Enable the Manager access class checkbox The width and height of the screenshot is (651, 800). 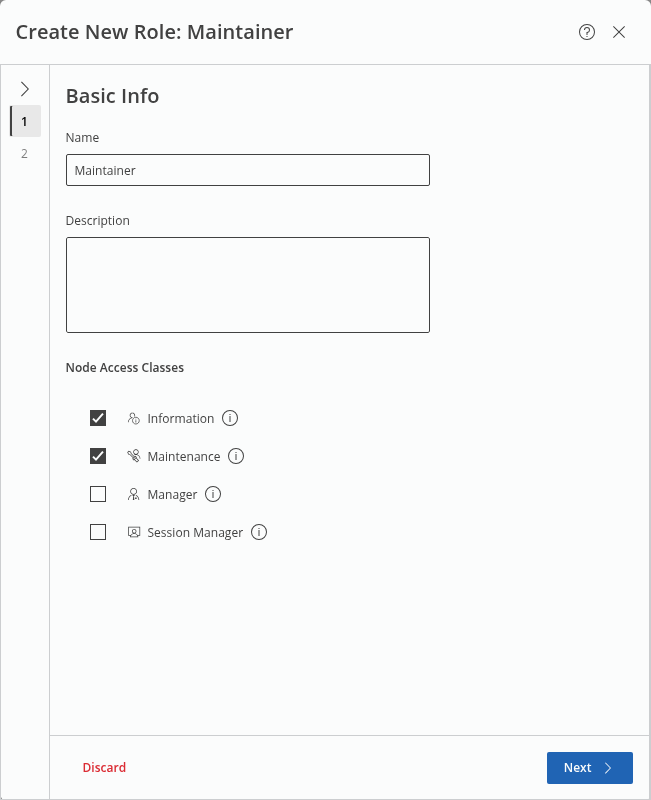[x=98, y=494]
